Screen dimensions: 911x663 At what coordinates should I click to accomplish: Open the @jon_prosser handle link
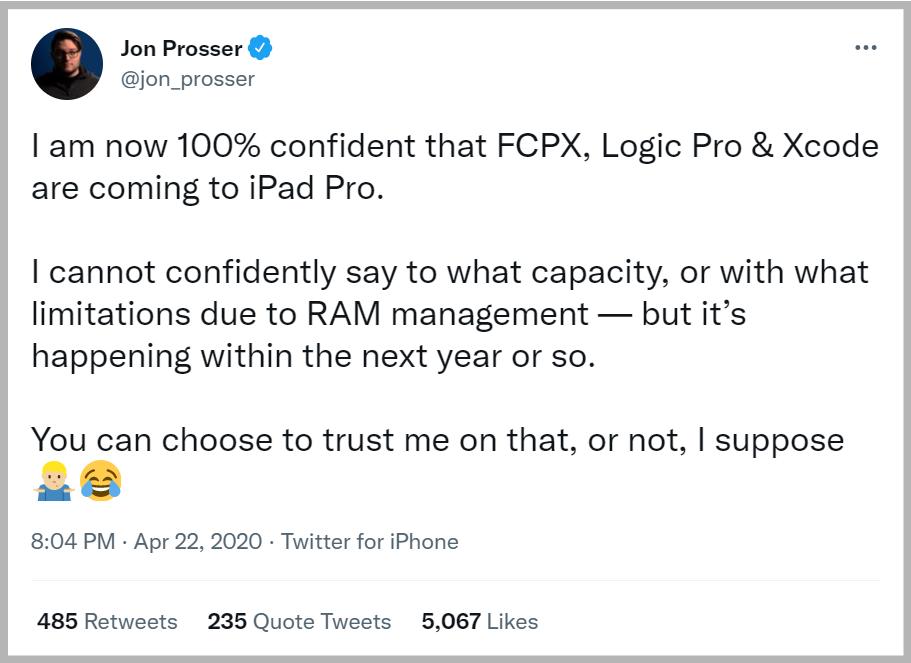pos(187,78)
